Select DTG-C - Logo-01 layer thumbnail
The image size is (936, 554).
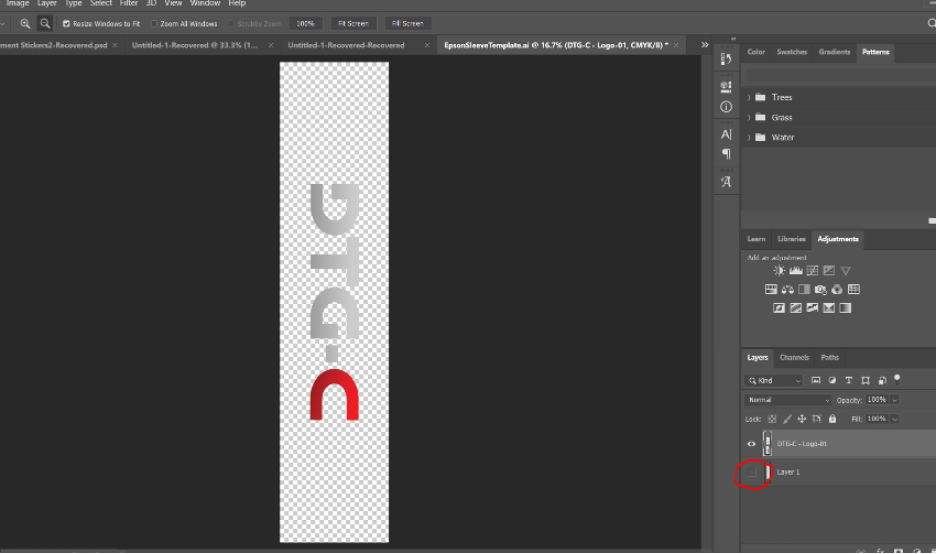click(x=767, y=444)
